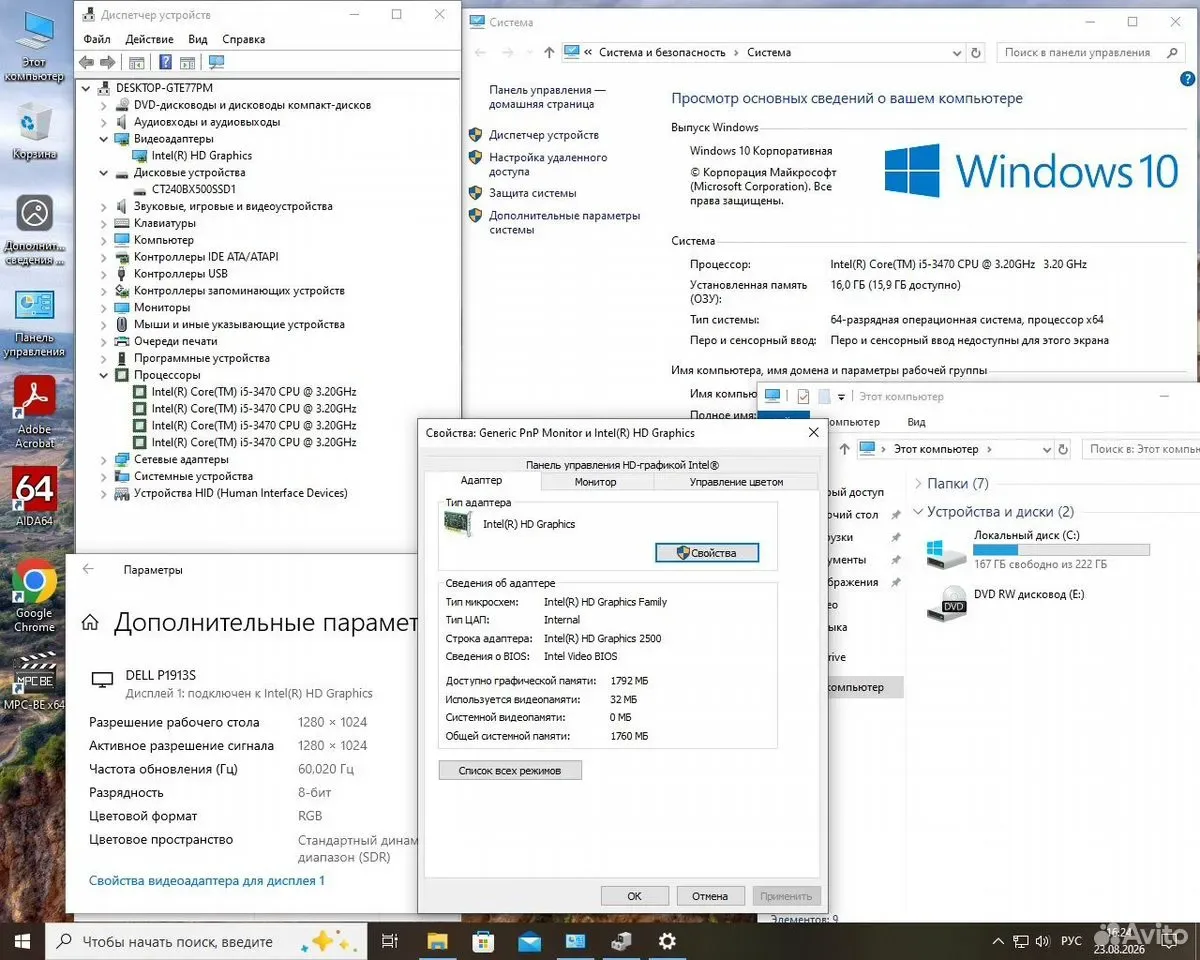Expand the Мониторы node
Screen dimensions: 1200x960
[104, 307]
